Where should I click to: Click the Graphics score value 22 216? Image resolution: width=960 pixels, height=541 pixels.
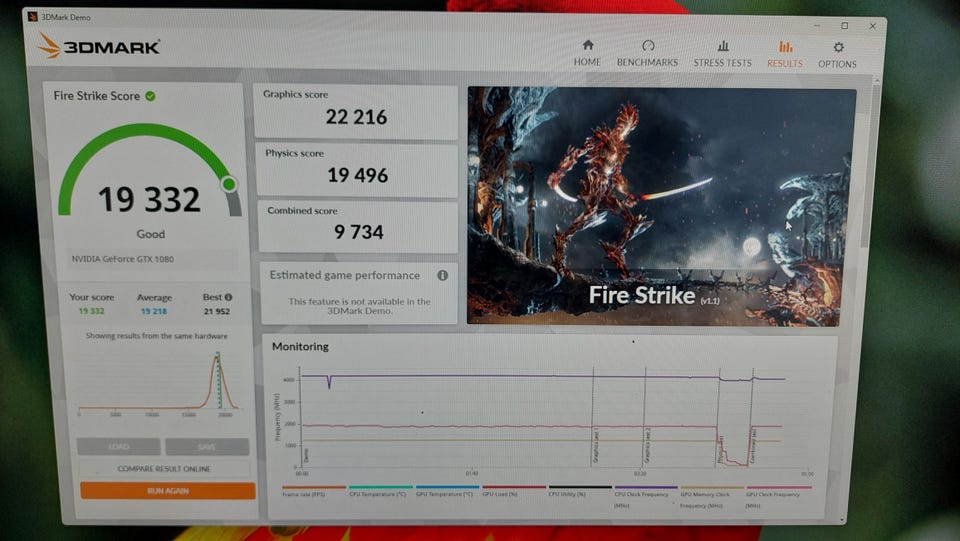click(x=356, y=117)
